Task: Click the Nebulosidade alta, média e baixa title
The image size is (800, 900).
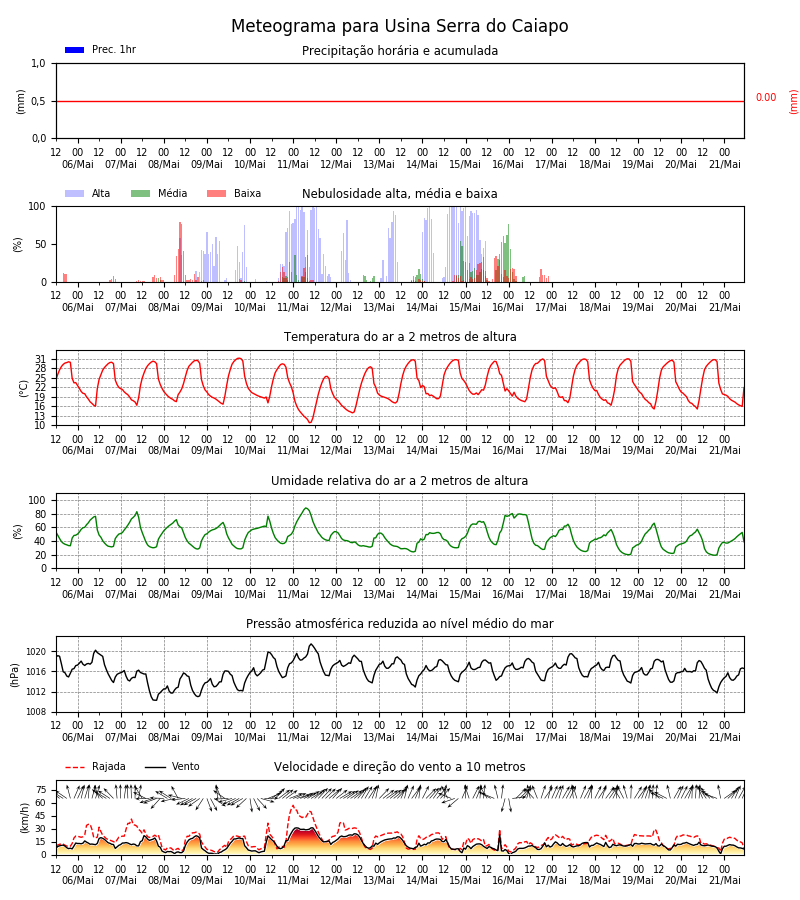Action: [x=399, y=193]
